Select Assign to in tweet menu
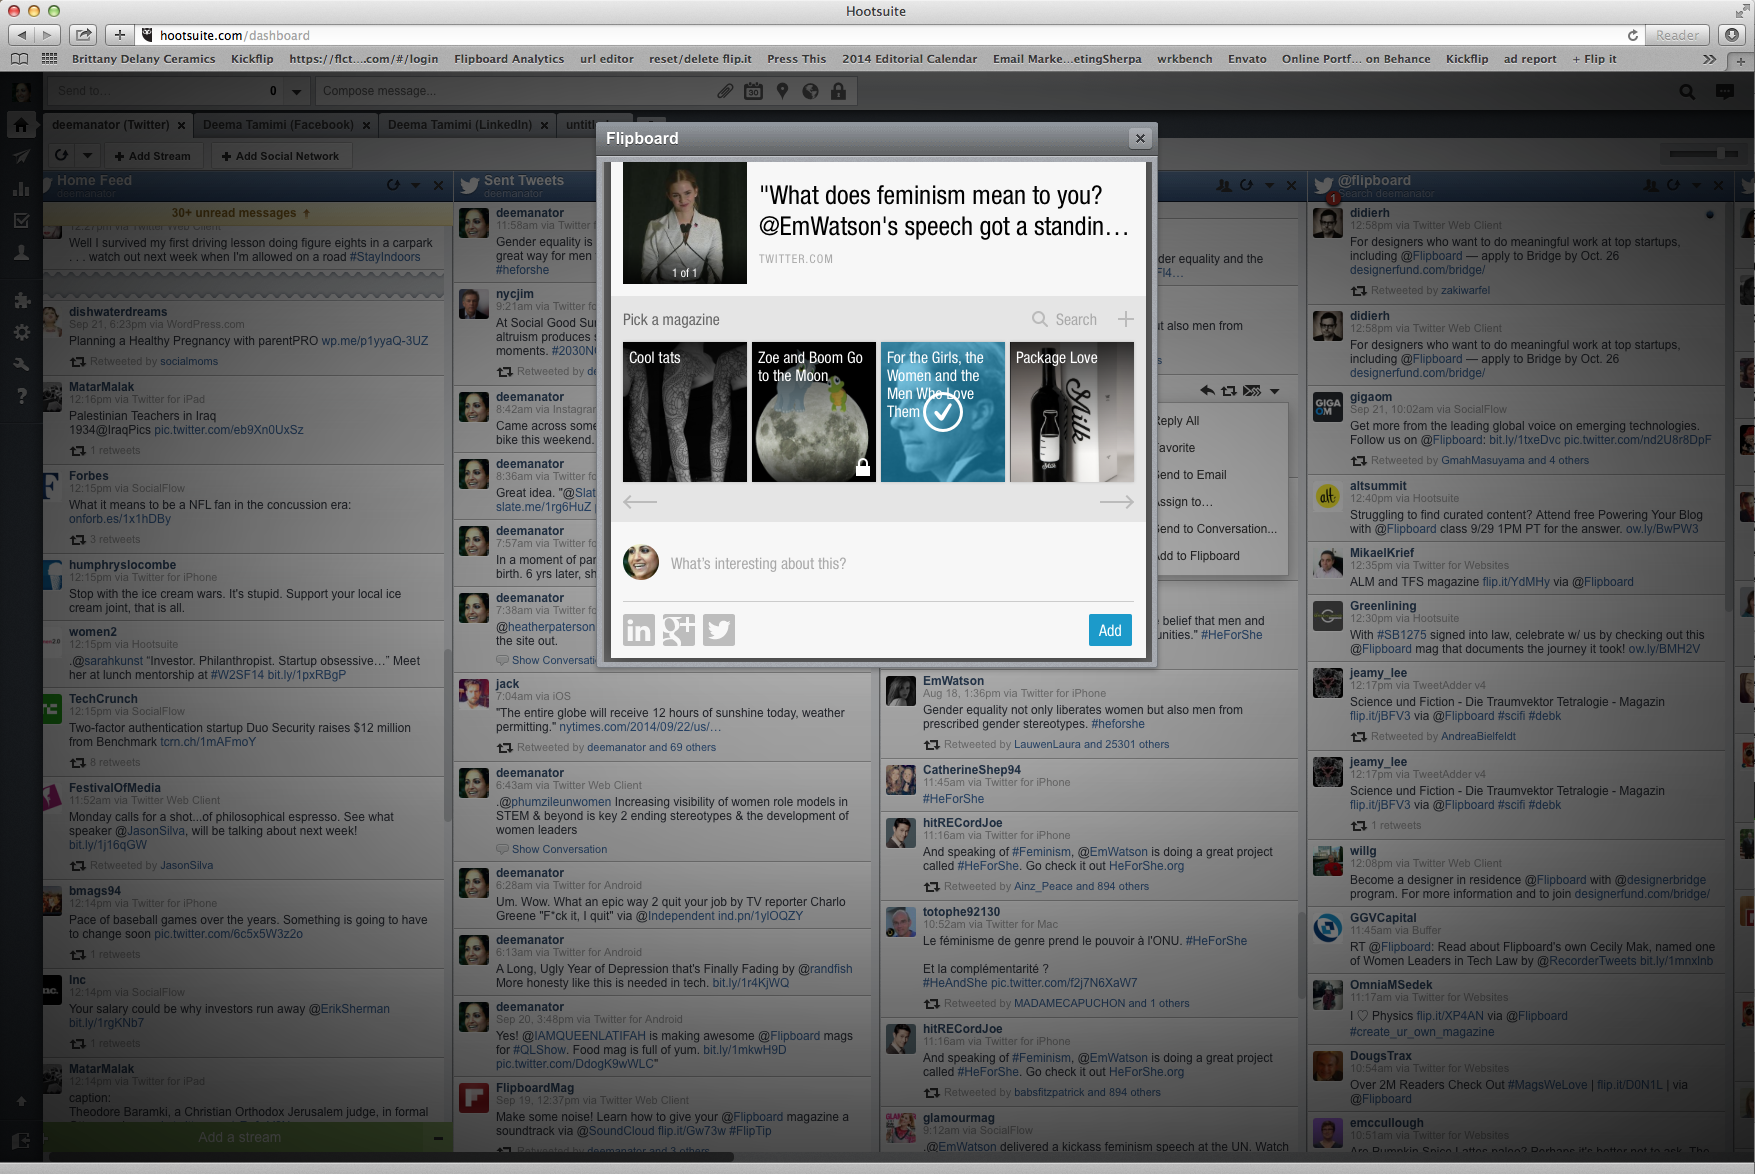This screenshot has height=1174, width=1755. click(1184, 502)
